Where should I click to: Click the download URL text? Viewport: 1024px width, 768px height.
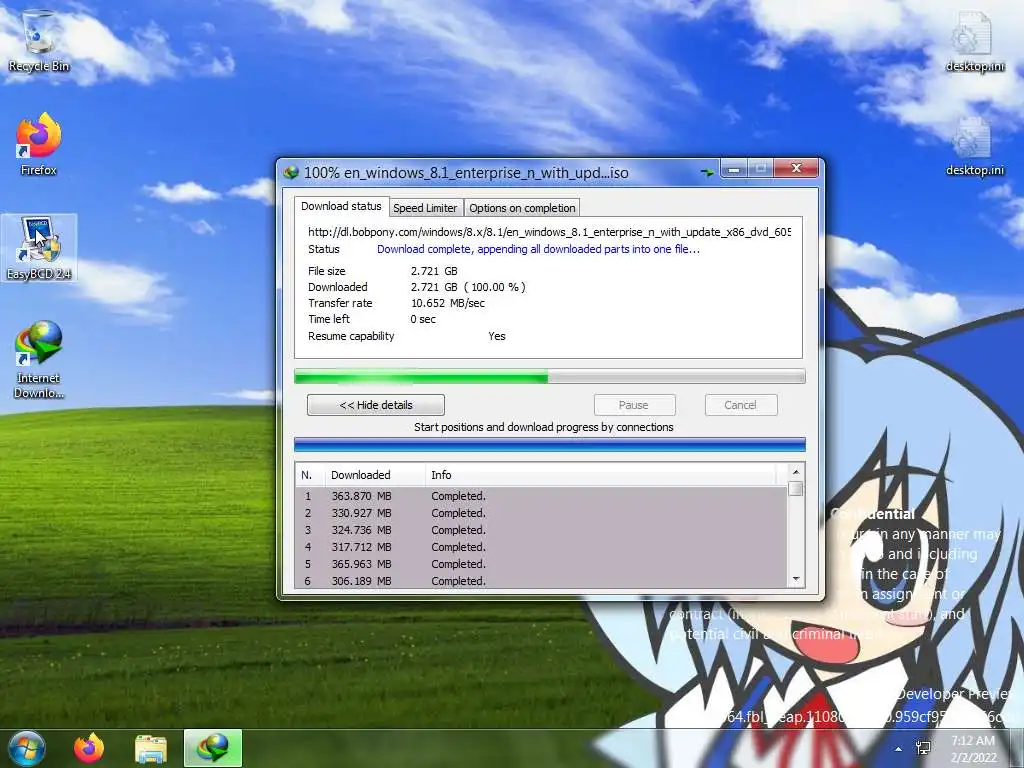(x=549, y=232)
